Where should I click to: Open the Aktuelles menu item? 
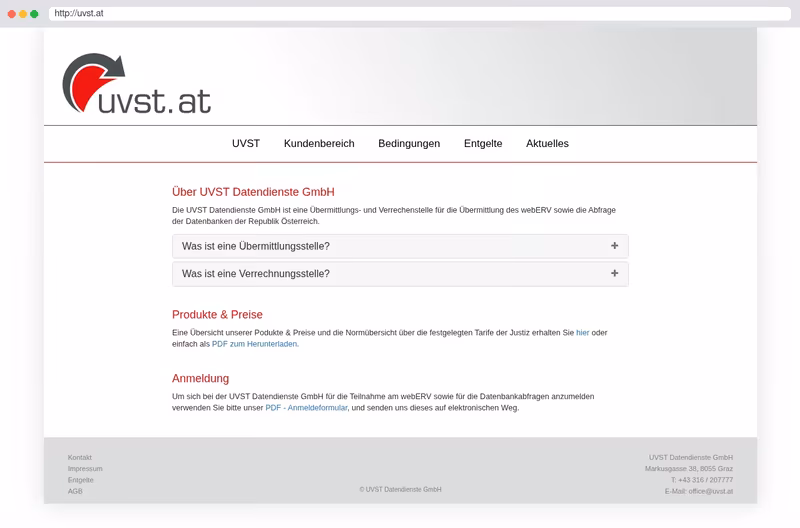point(547,143)
